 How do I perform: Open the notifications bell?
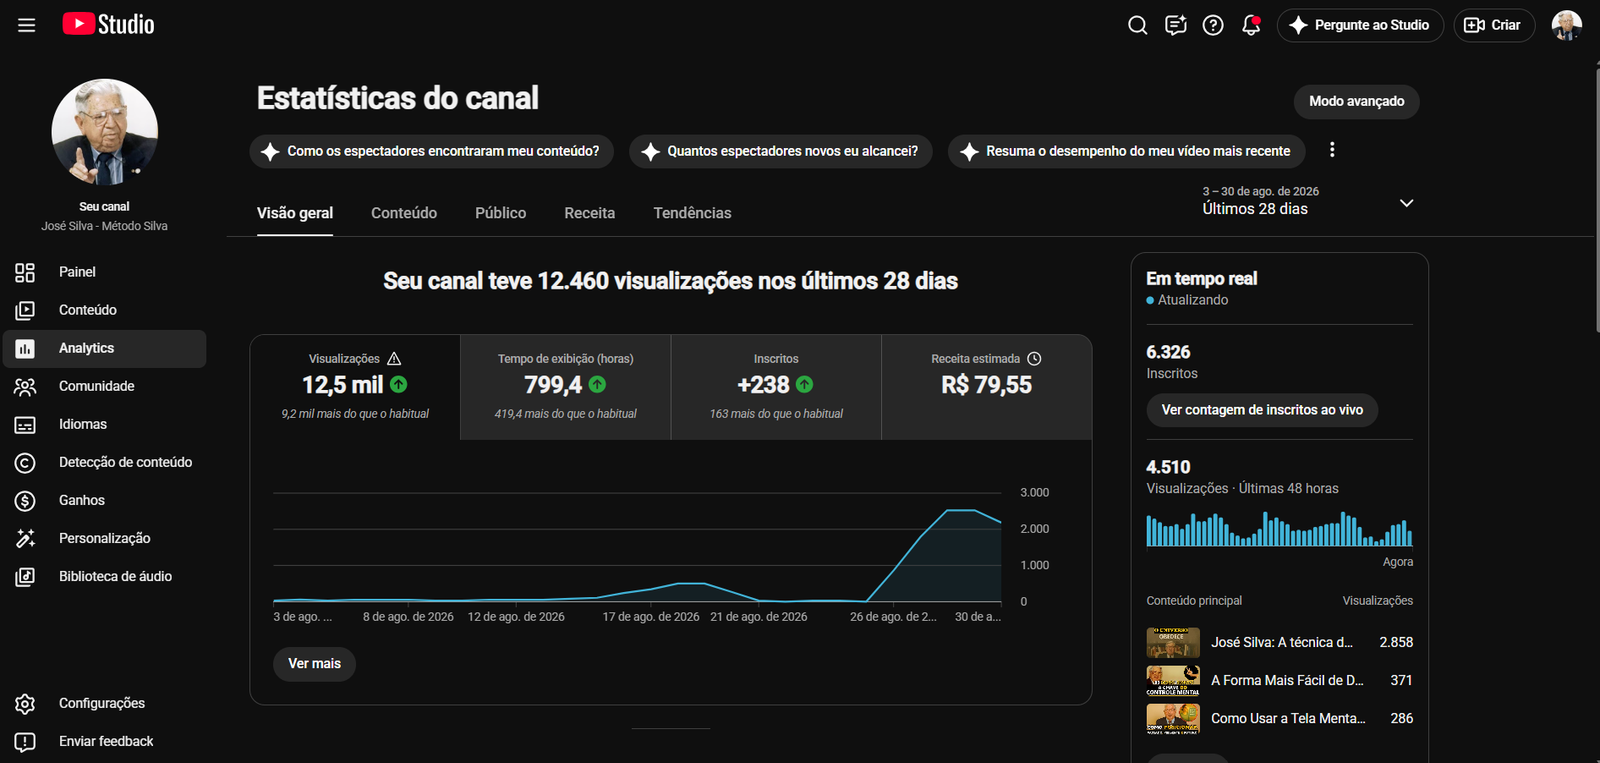point(1251,25)
